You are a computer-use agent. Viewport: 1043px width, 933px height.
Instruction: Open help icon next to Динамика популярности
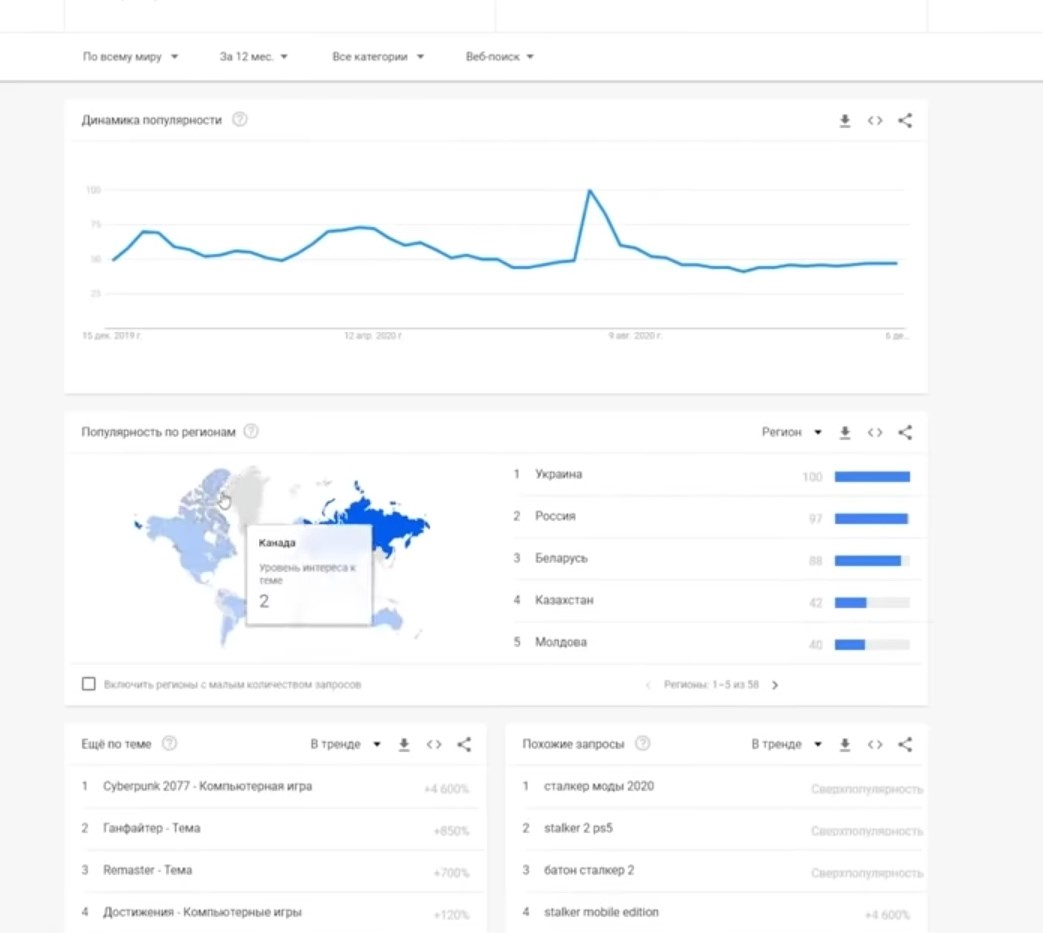pos(239,119)
